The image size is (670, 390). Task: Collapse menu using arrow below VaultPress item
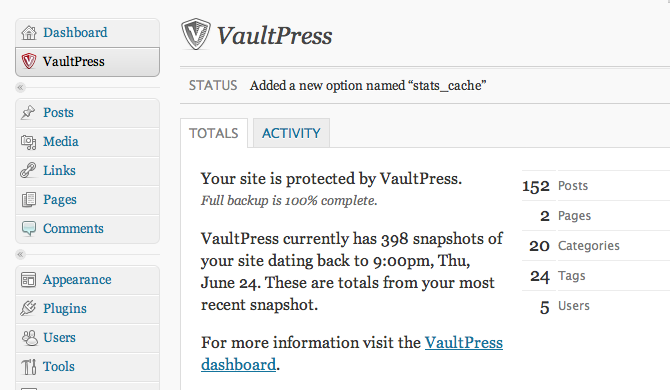point(20,88)
